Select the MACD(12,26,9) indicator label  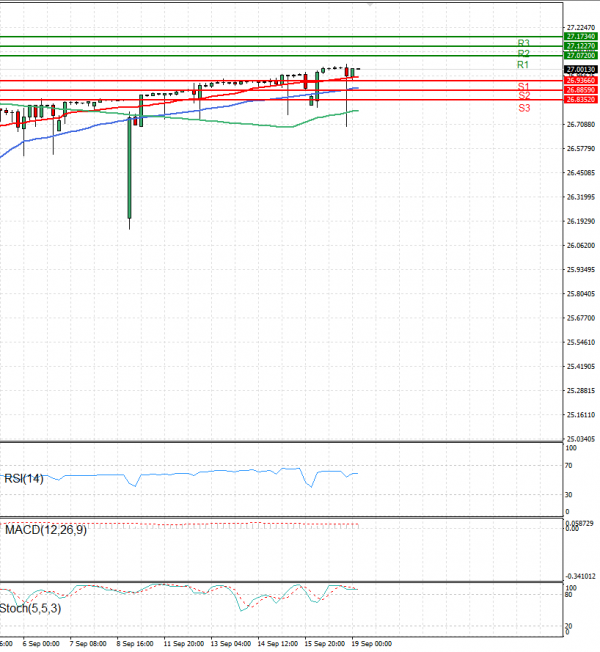pyautogui.click(x=45, y=530)
